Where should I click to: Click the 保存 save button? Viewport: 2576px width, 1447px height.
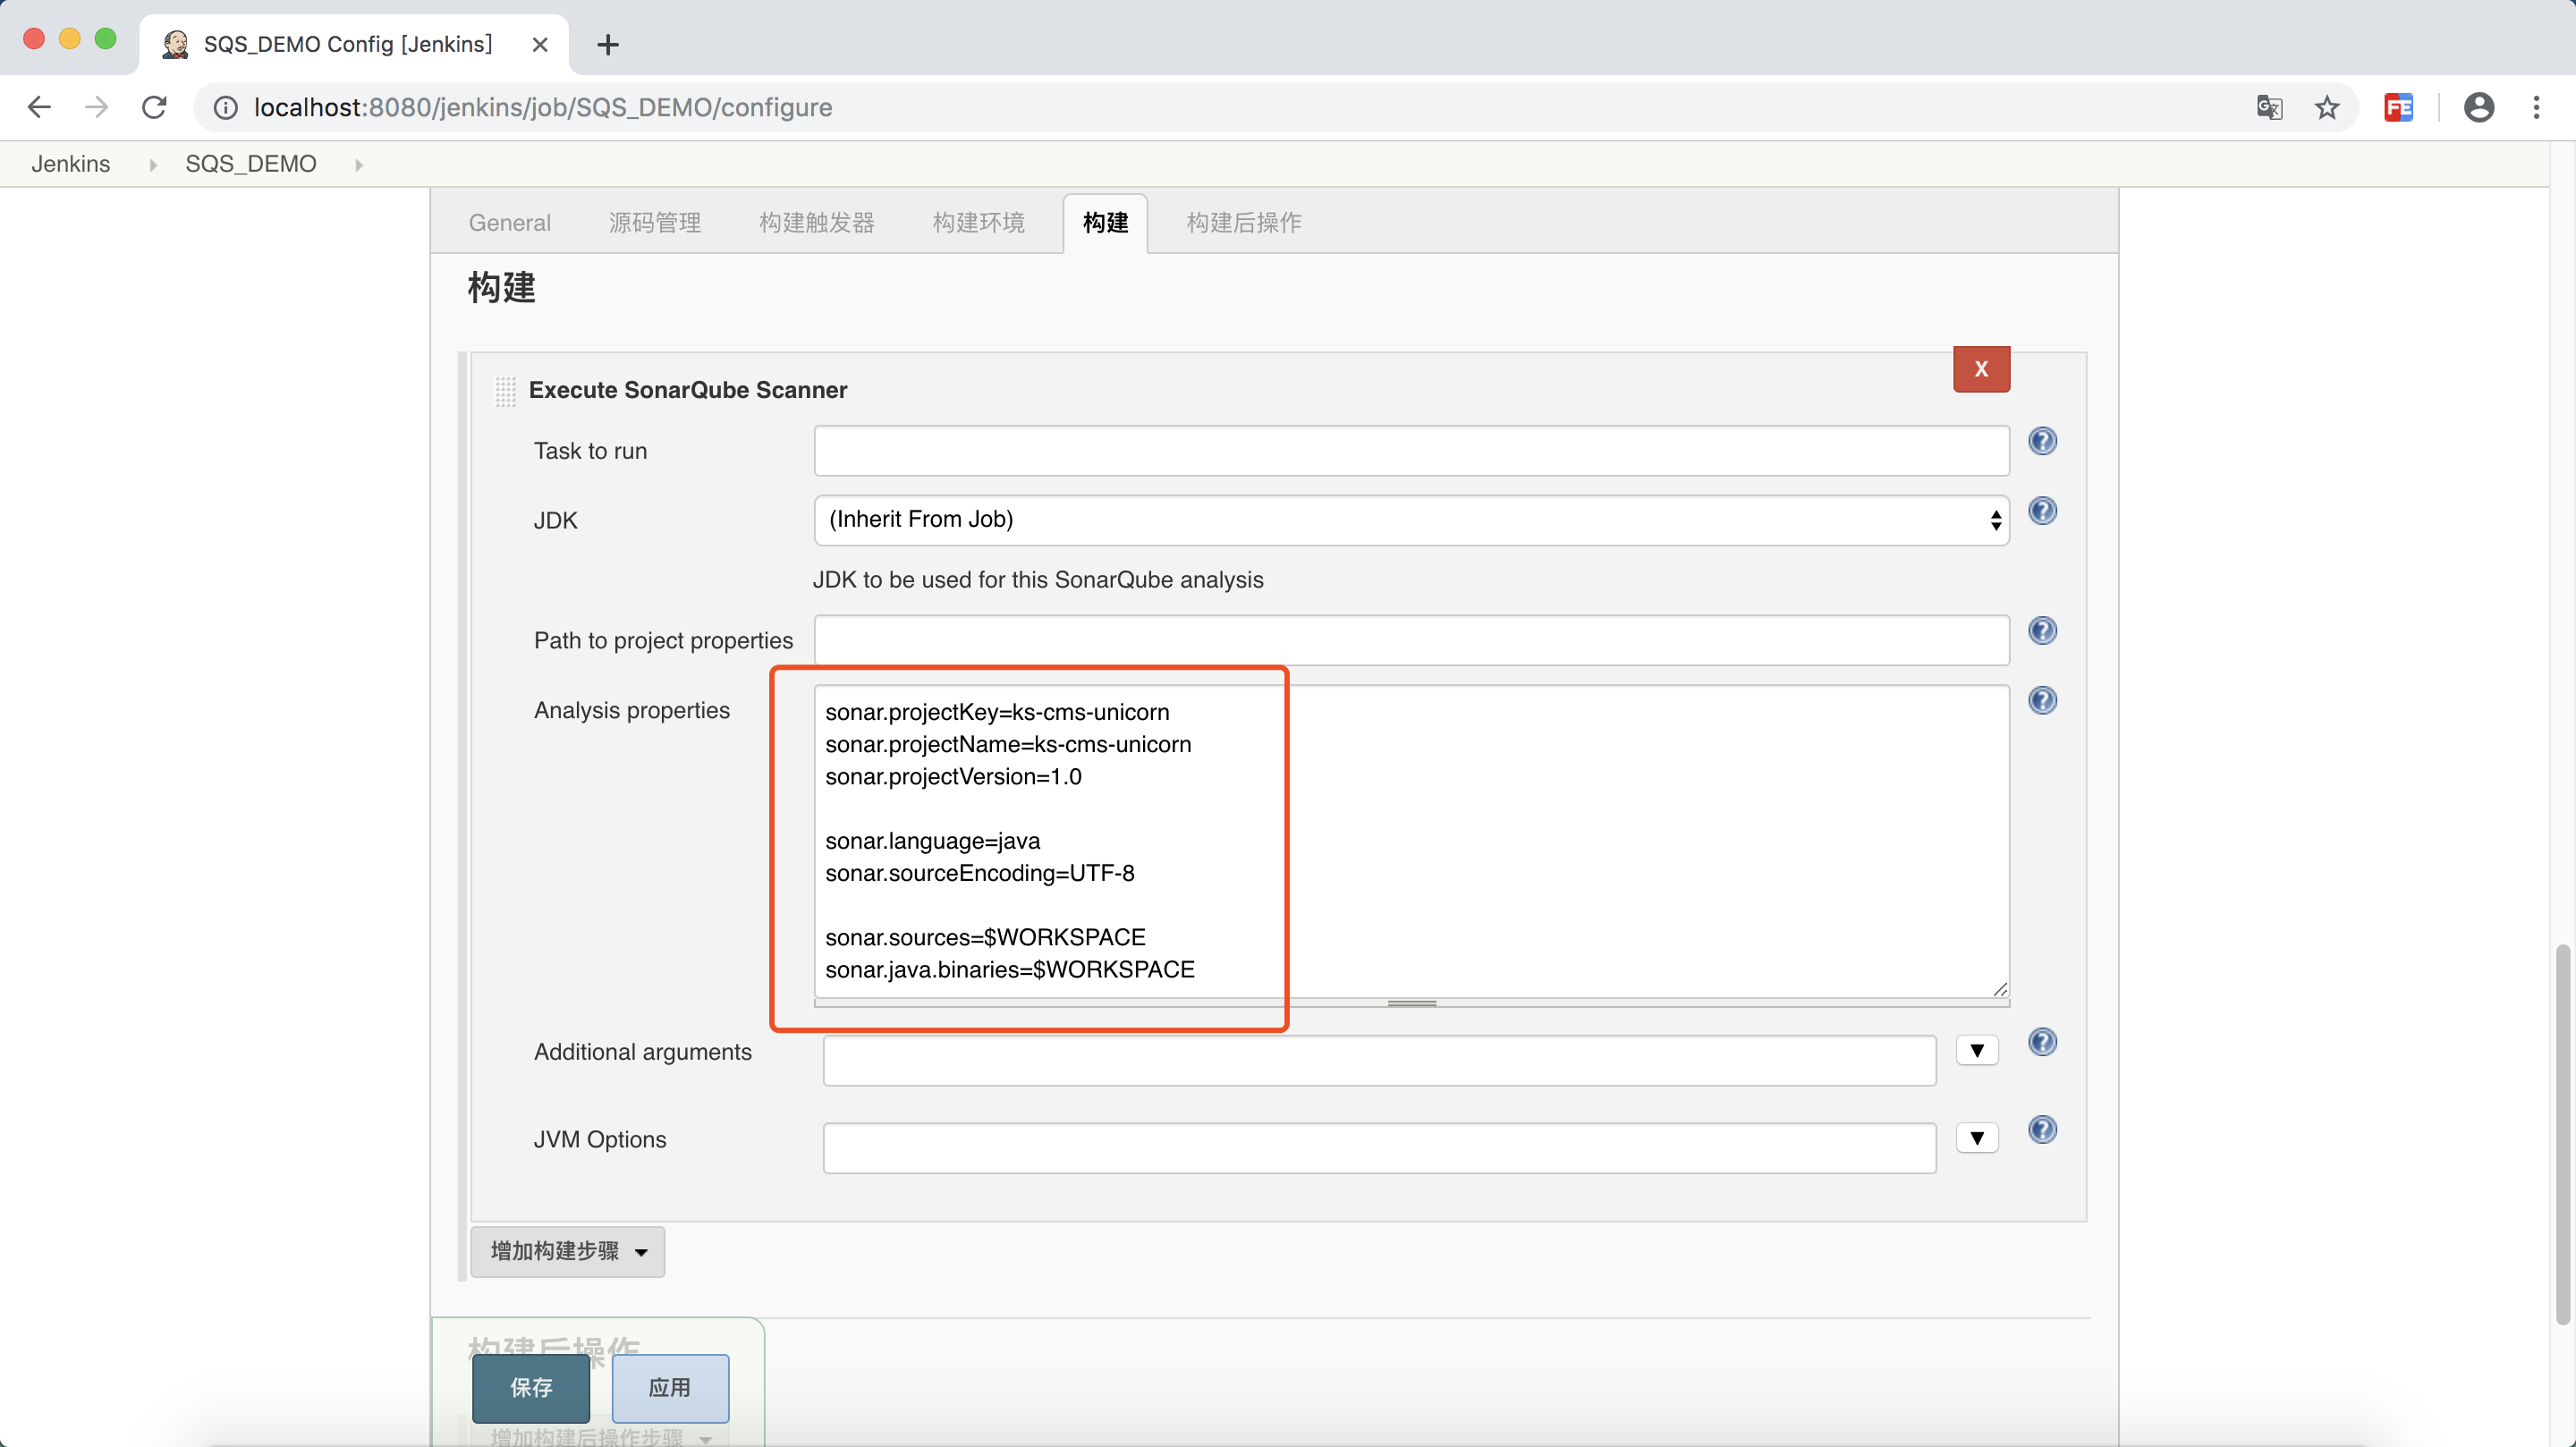click(x=531, y=1387)
